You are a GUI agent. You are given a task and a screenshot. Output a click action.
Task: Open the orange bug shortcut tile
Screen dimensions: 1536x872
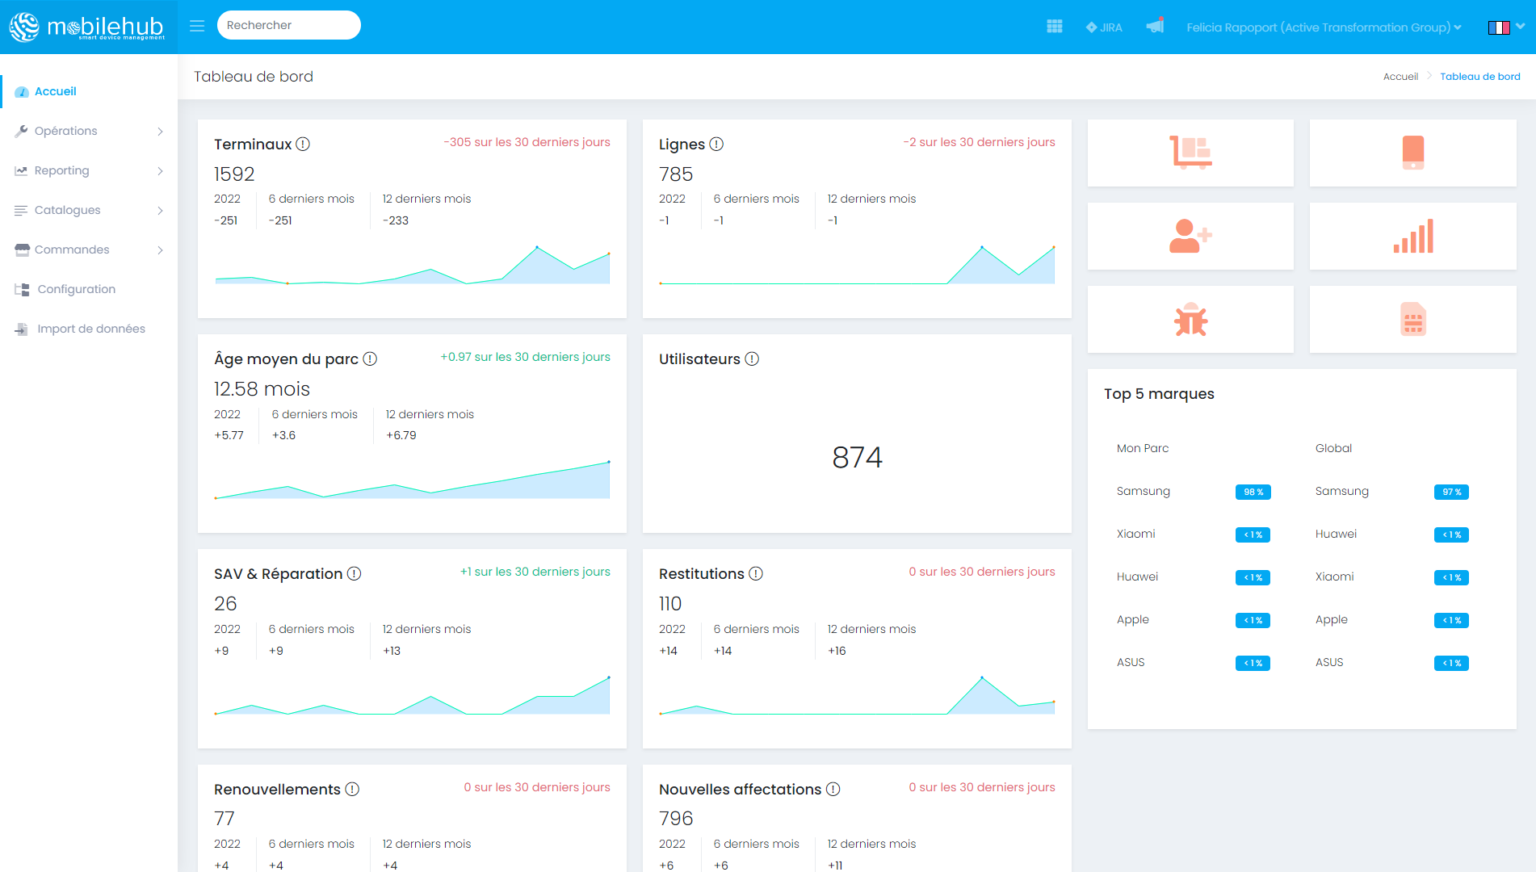[1190, 320]
